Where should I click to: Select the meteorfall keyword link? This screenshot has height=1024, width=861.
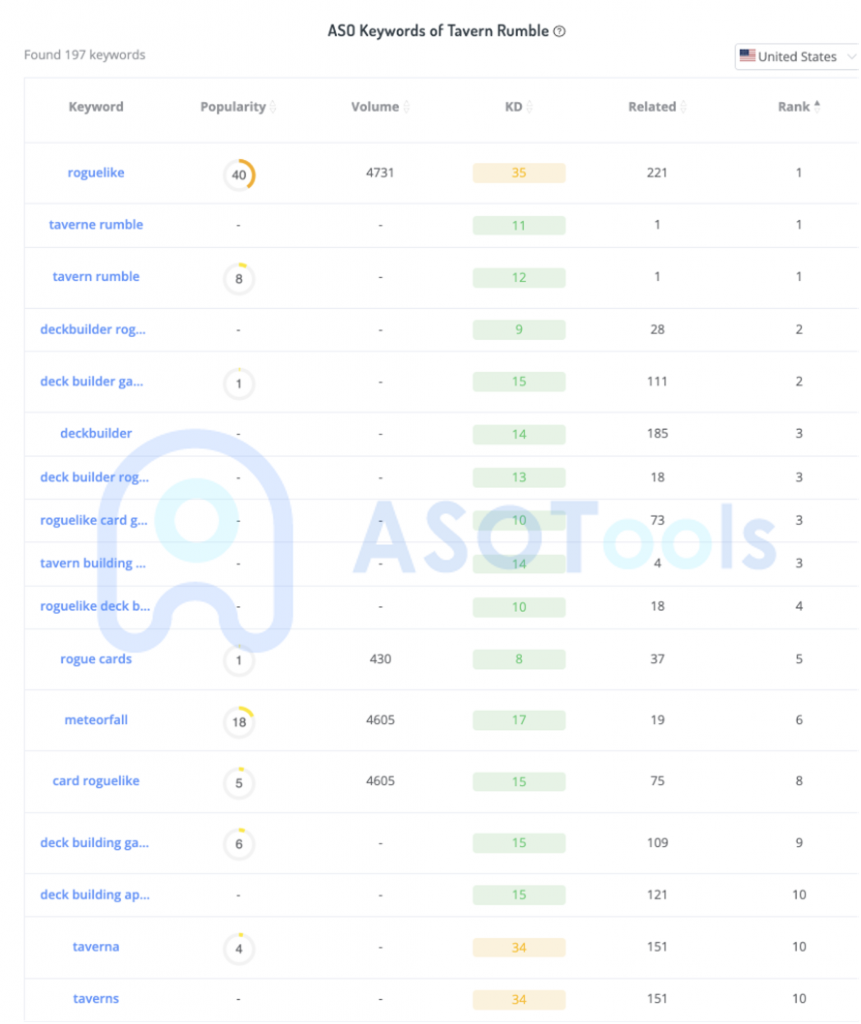[96, 720]
